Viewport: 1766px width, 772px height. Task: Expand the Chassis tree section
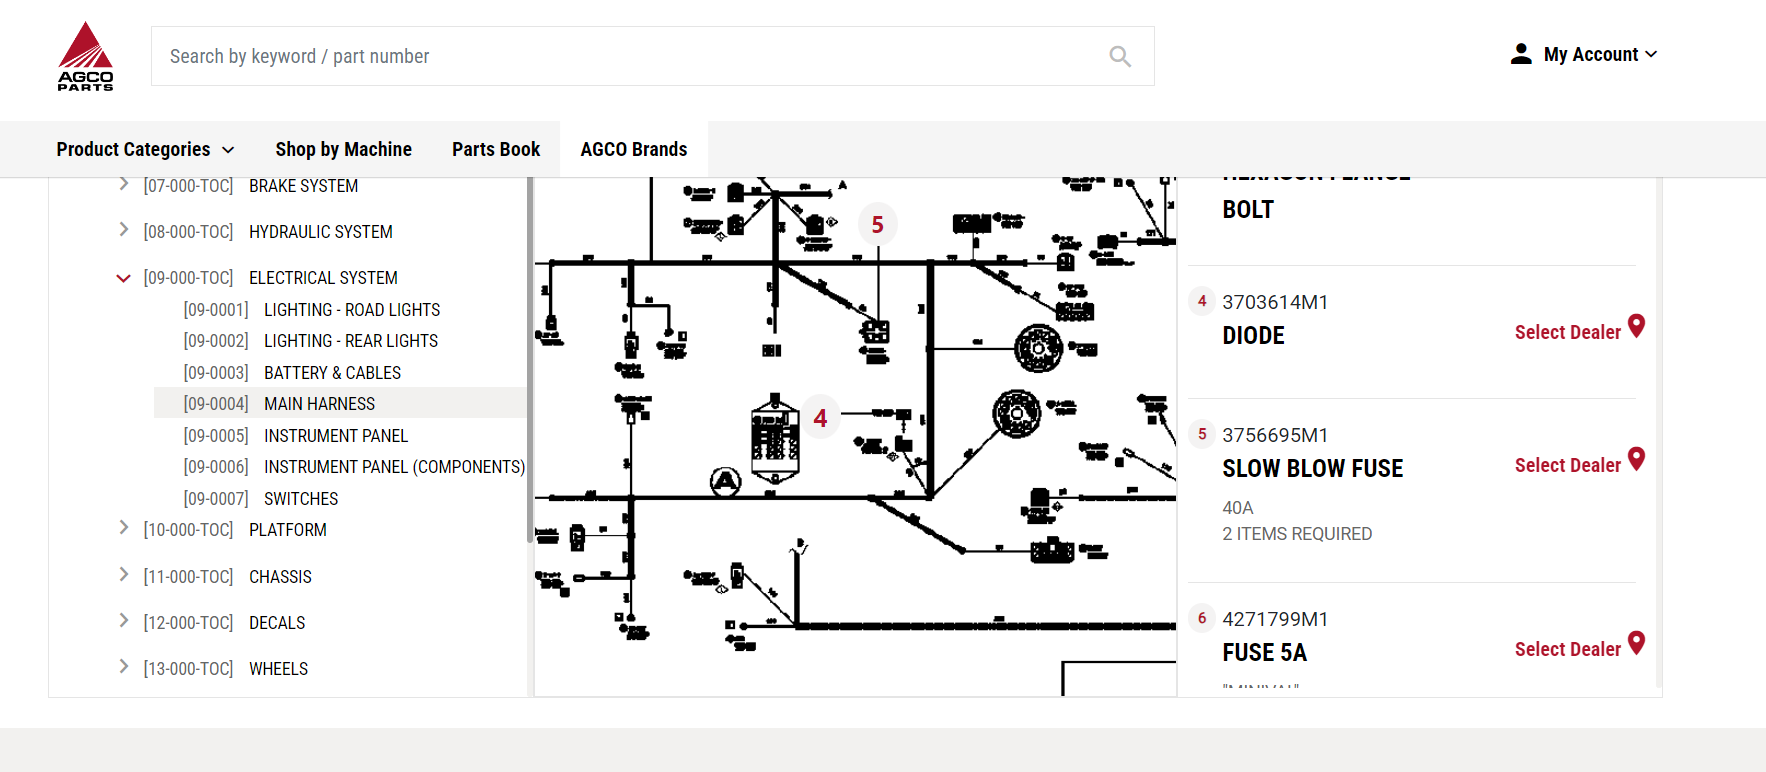point(123,575)
